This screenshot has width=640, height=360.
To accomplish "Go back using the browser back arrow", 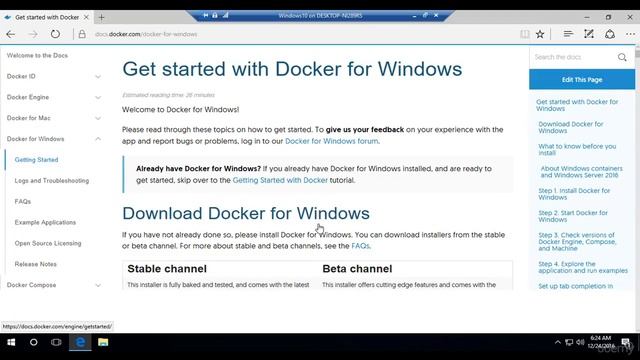I will [x=11, y=34].
